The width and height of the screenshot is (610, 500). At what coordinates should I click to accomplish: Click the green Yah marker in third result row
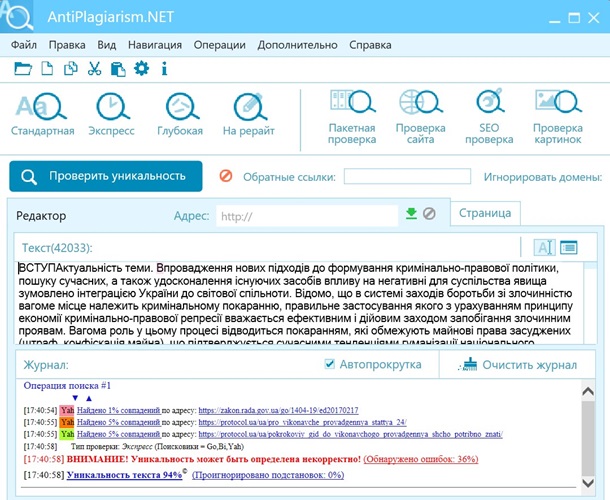pos(67,434)
